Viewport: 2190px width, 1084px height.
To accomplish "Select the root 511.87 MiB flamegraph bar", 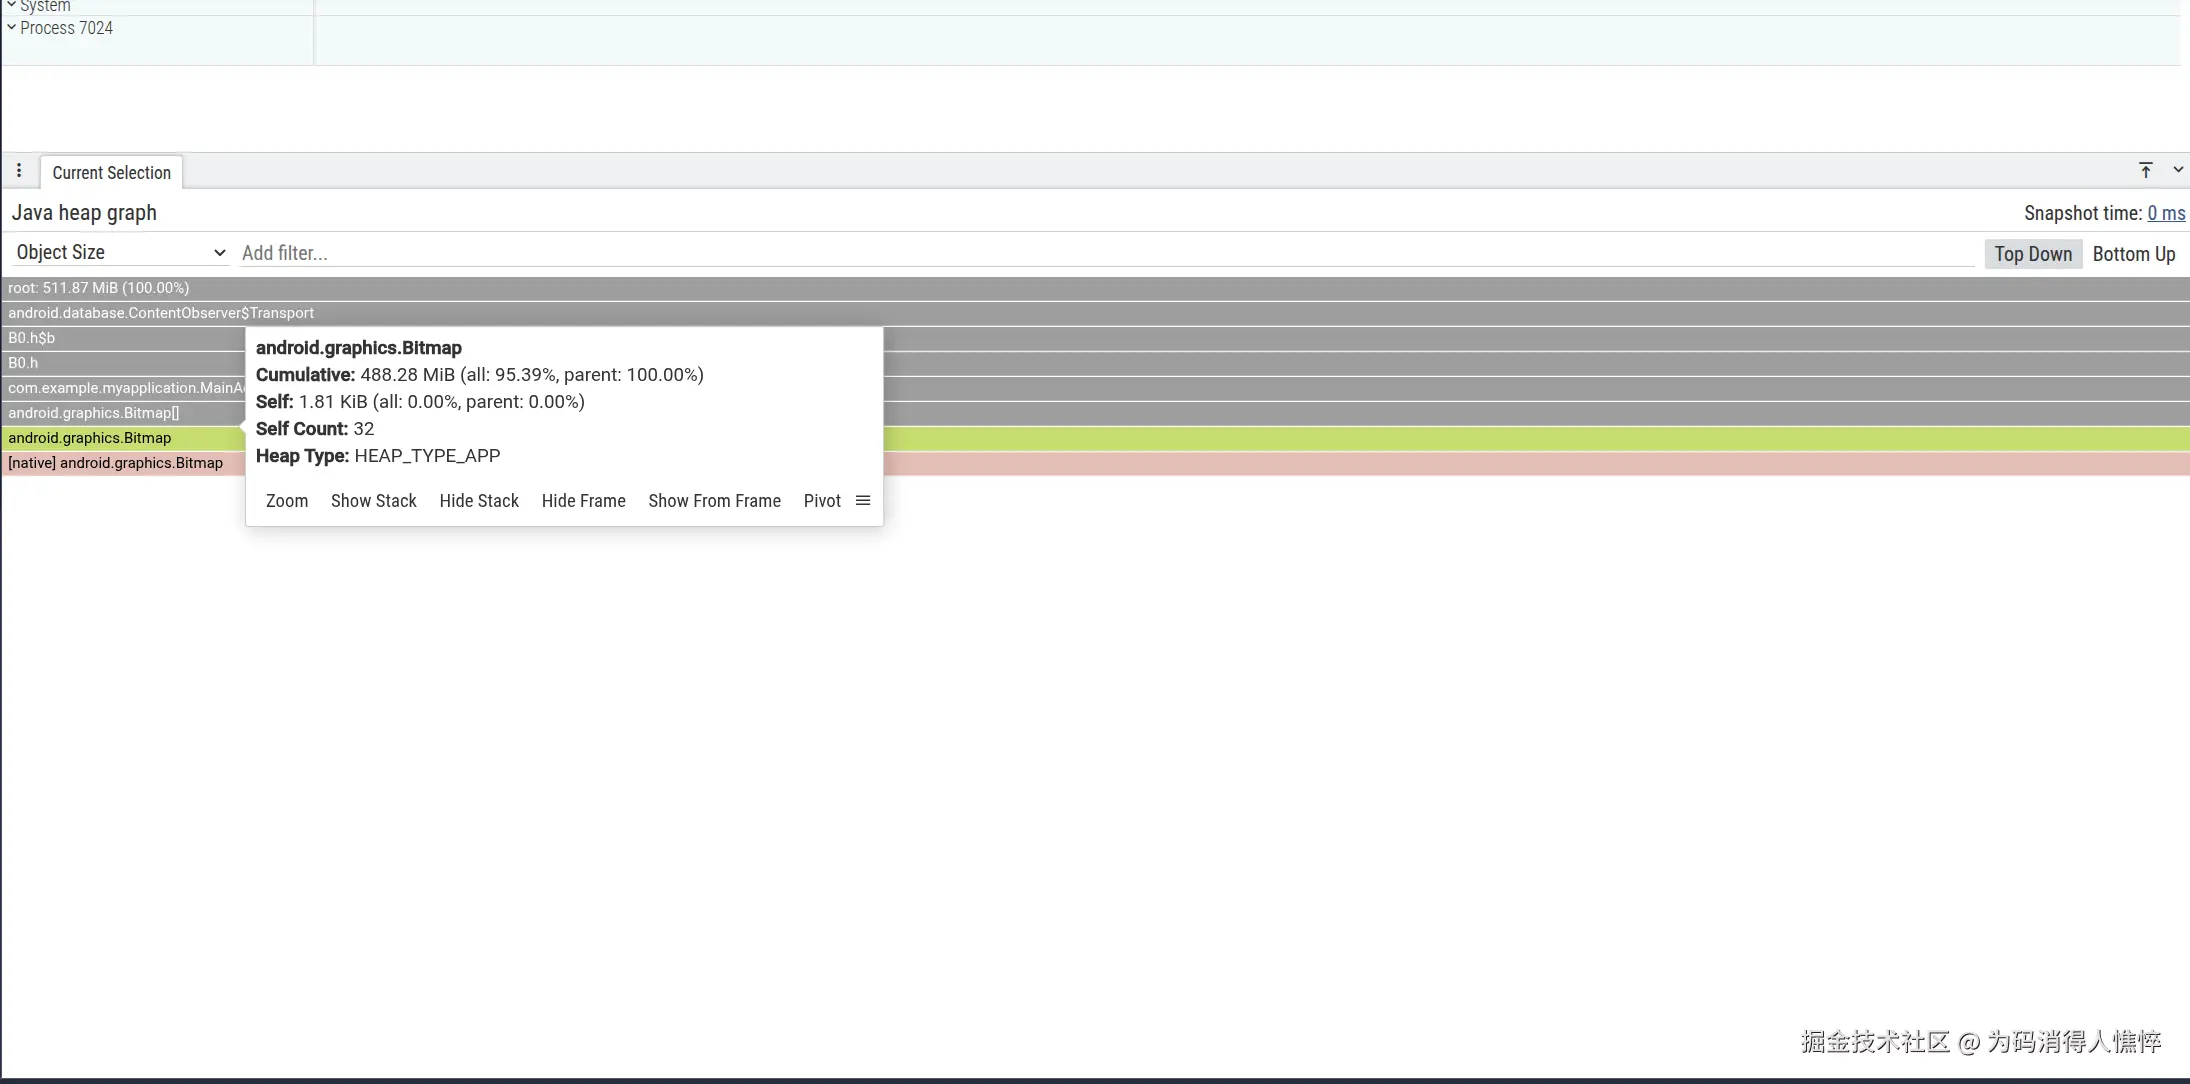I will [1100, 288].
